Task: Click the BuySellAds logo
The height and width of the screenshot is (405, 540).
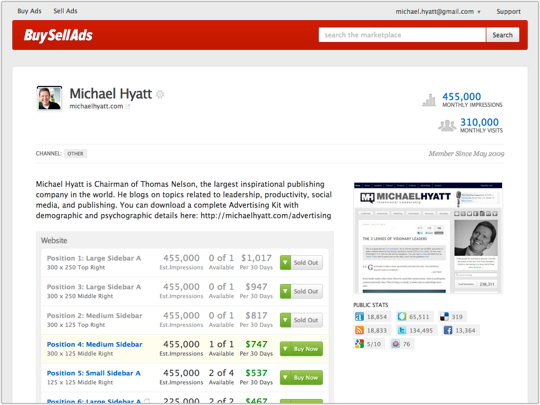Action: pyautogui.click(x=58, y=35)
